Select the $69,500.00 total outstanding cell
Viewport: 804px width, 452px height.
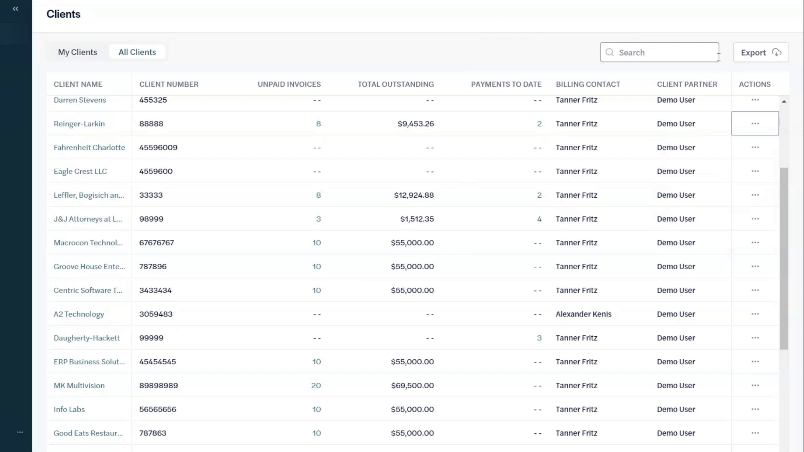[x=412, y=385]
